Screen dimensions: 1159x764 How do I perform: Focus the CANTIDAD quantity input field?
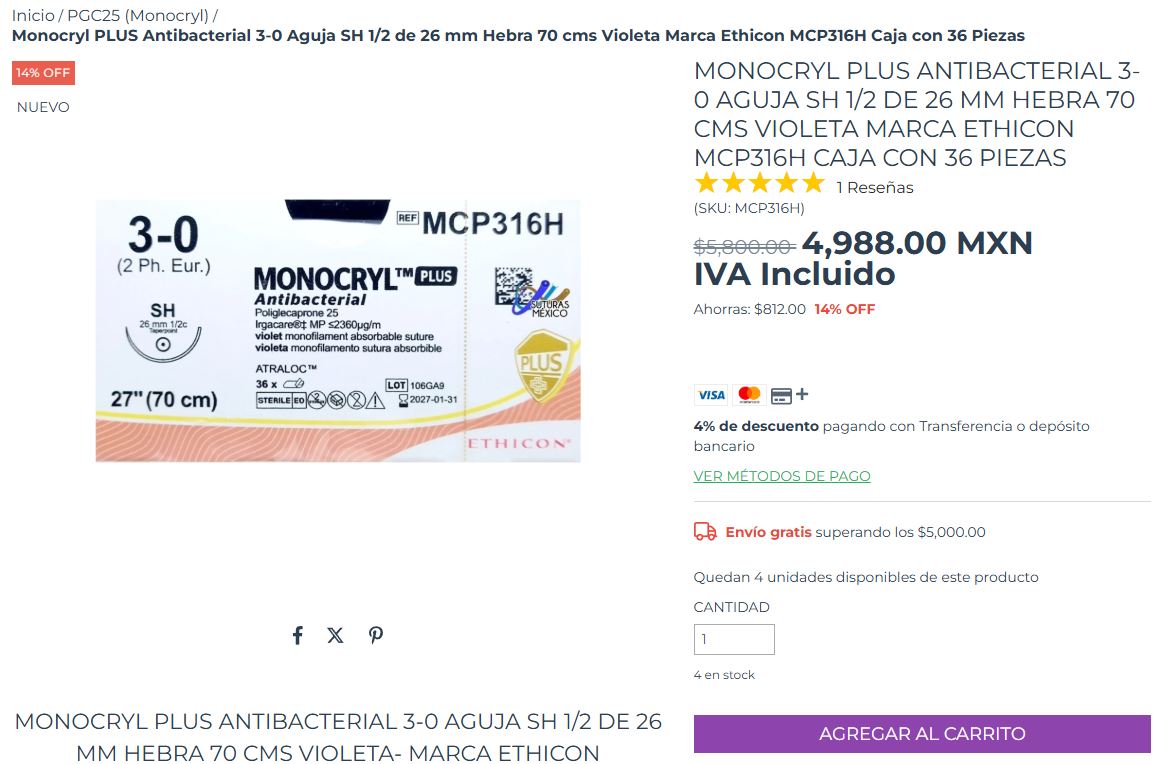click(x=734, y=639)
